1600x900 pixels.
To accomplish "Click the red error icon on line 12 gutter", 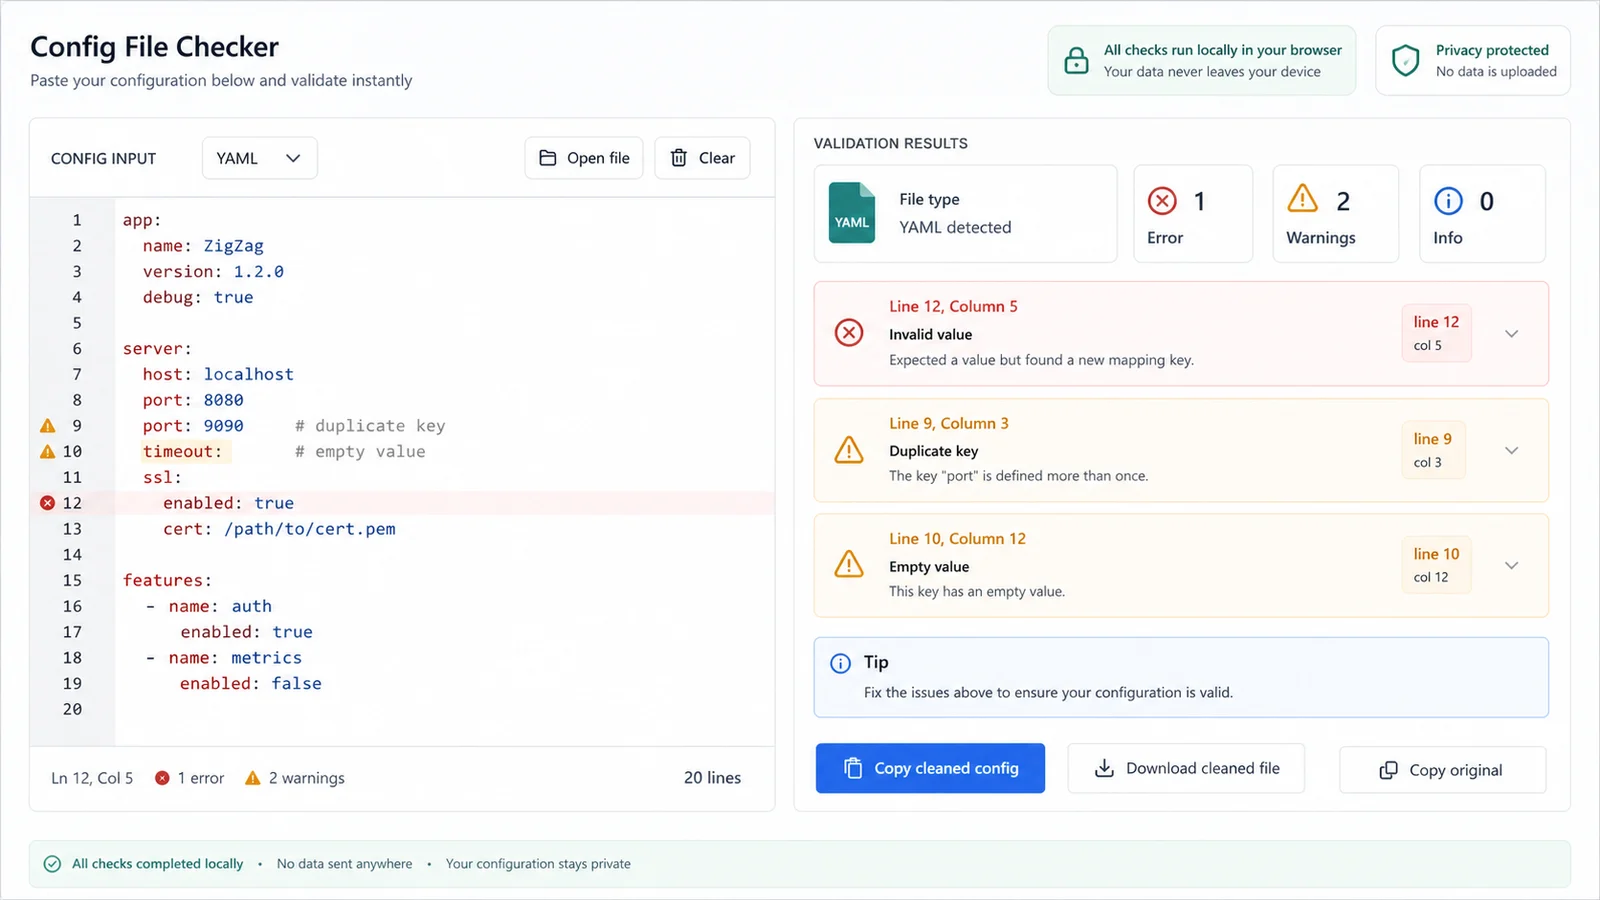I will click(47, 503).
